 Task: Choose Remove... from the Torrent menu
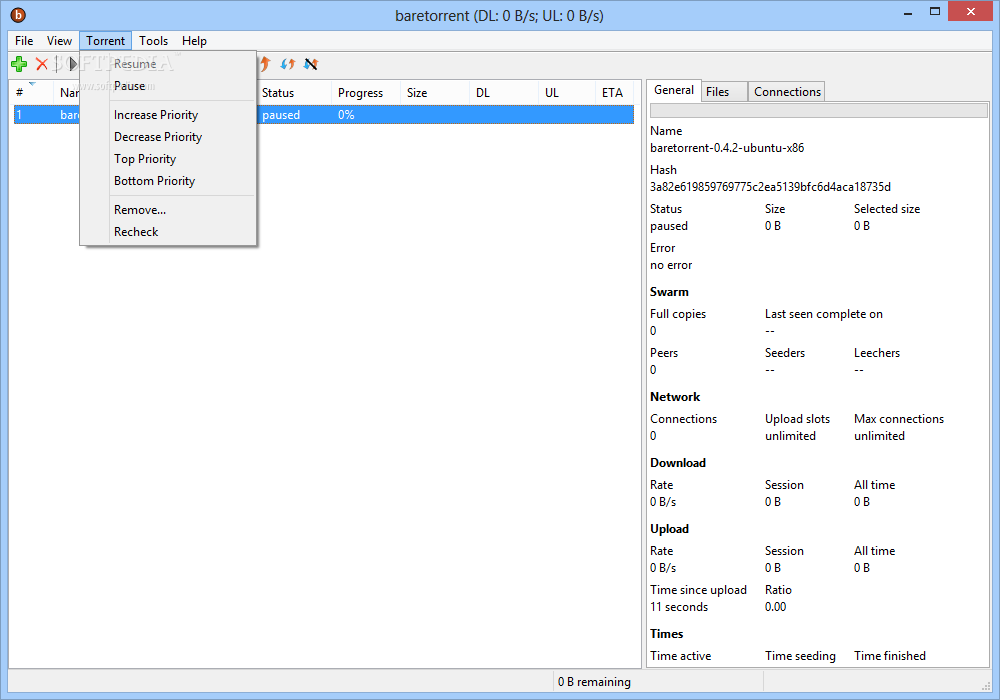pyautogui.click(x=168, y=210)
